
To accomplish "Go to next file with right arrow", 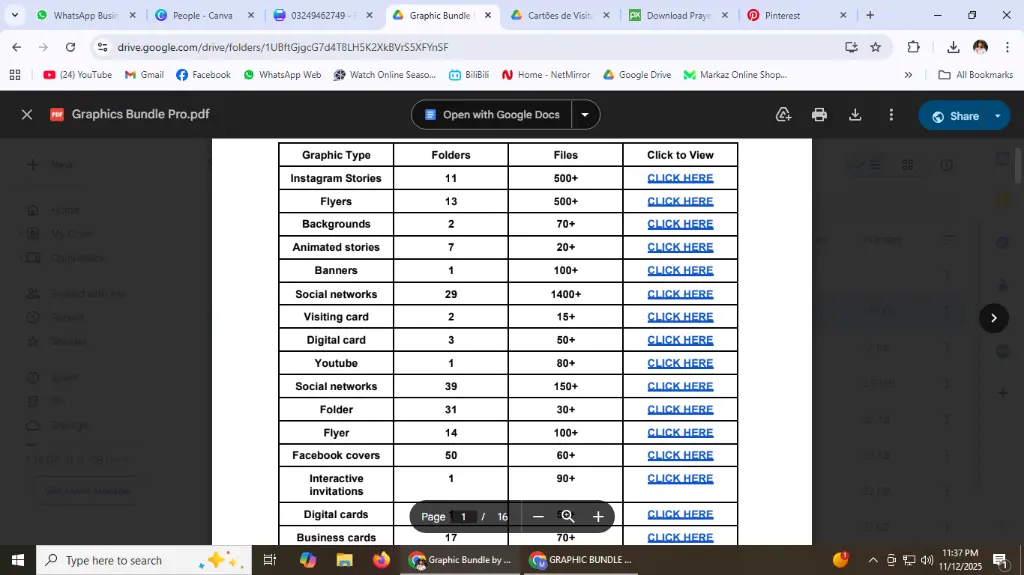I will tap(993, 318).
